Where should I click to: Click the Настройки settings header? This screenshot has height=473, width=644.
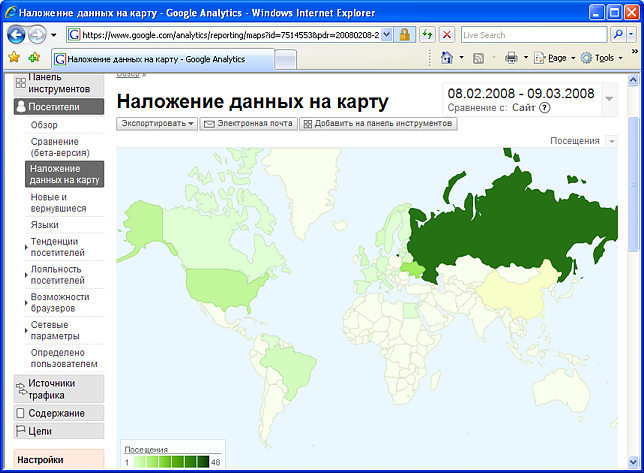59,459
